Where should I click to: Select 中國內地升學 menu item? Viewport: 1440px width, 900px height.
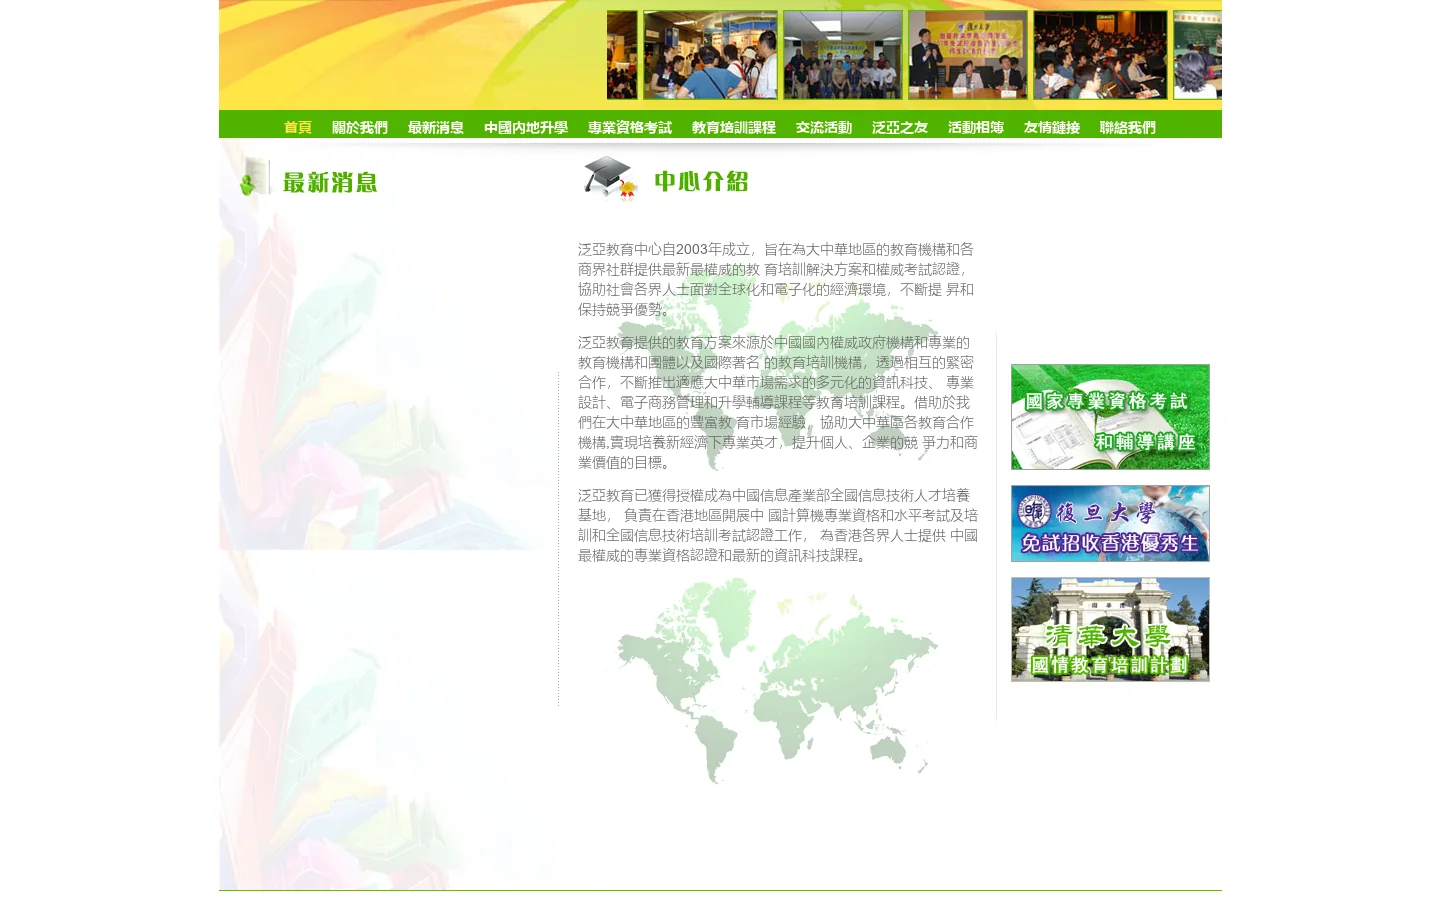pyautogui.click(x=525, y=127)
